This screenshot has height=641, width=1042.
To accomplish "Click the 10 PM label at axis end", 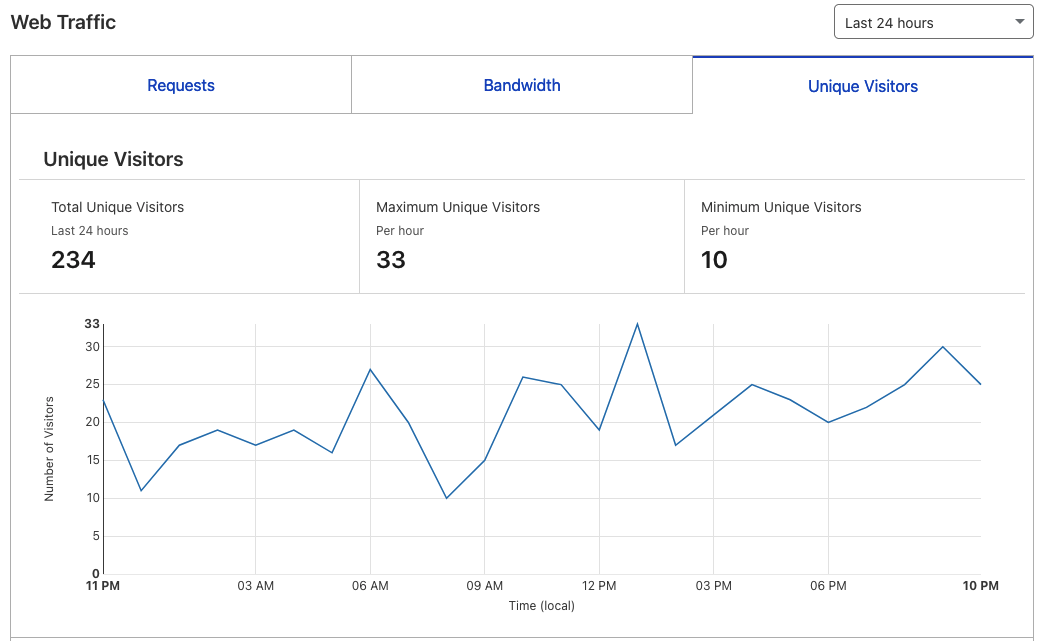I will click(981, 586).
